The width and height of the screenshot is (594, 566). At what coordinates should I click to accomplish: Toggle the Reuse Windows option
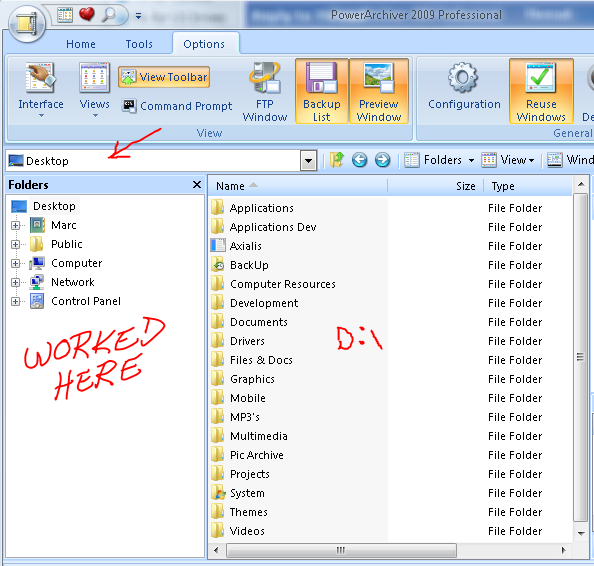[541, 91]
